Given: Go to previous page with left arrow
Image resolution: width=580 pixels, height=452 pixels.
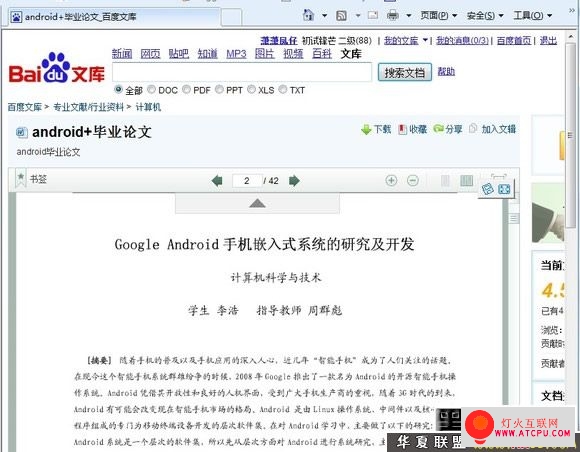Looking at the screenshot, I should 217,181.
